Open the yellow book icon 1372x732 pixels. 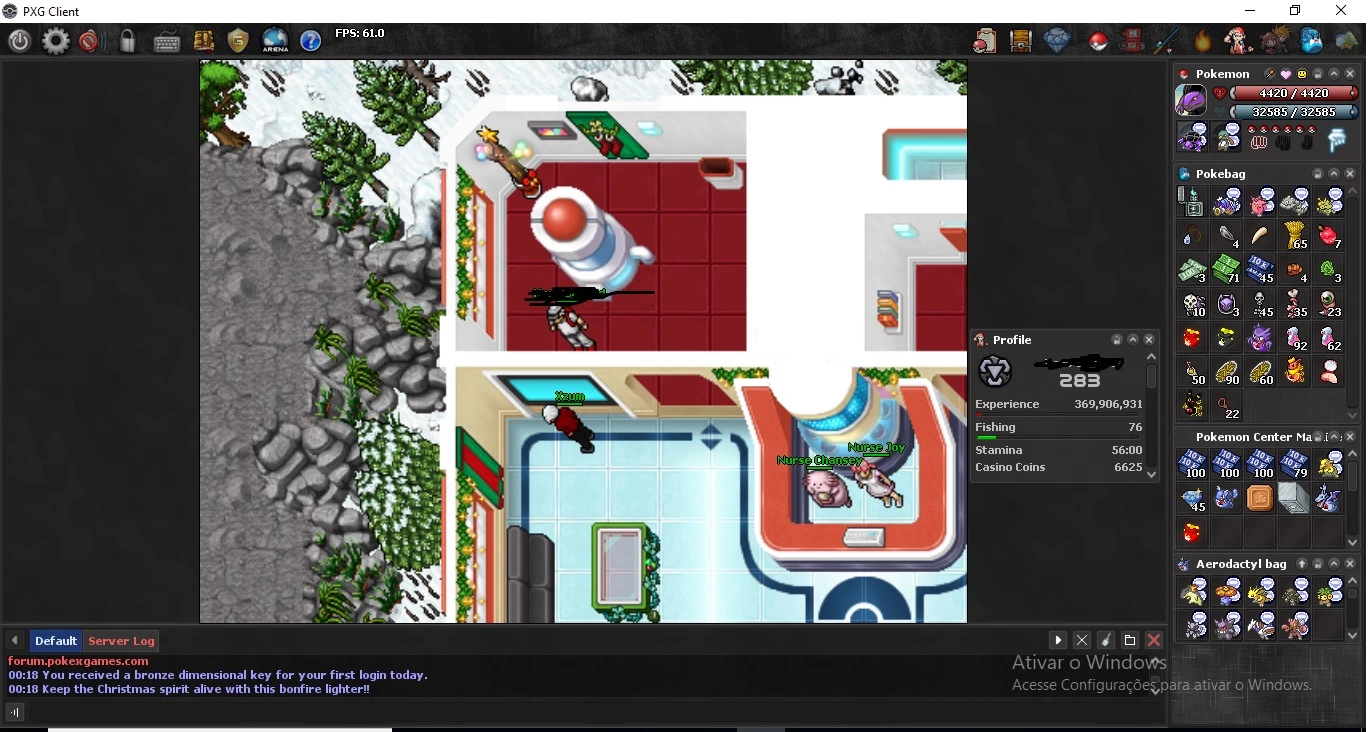tap(204, 41)
